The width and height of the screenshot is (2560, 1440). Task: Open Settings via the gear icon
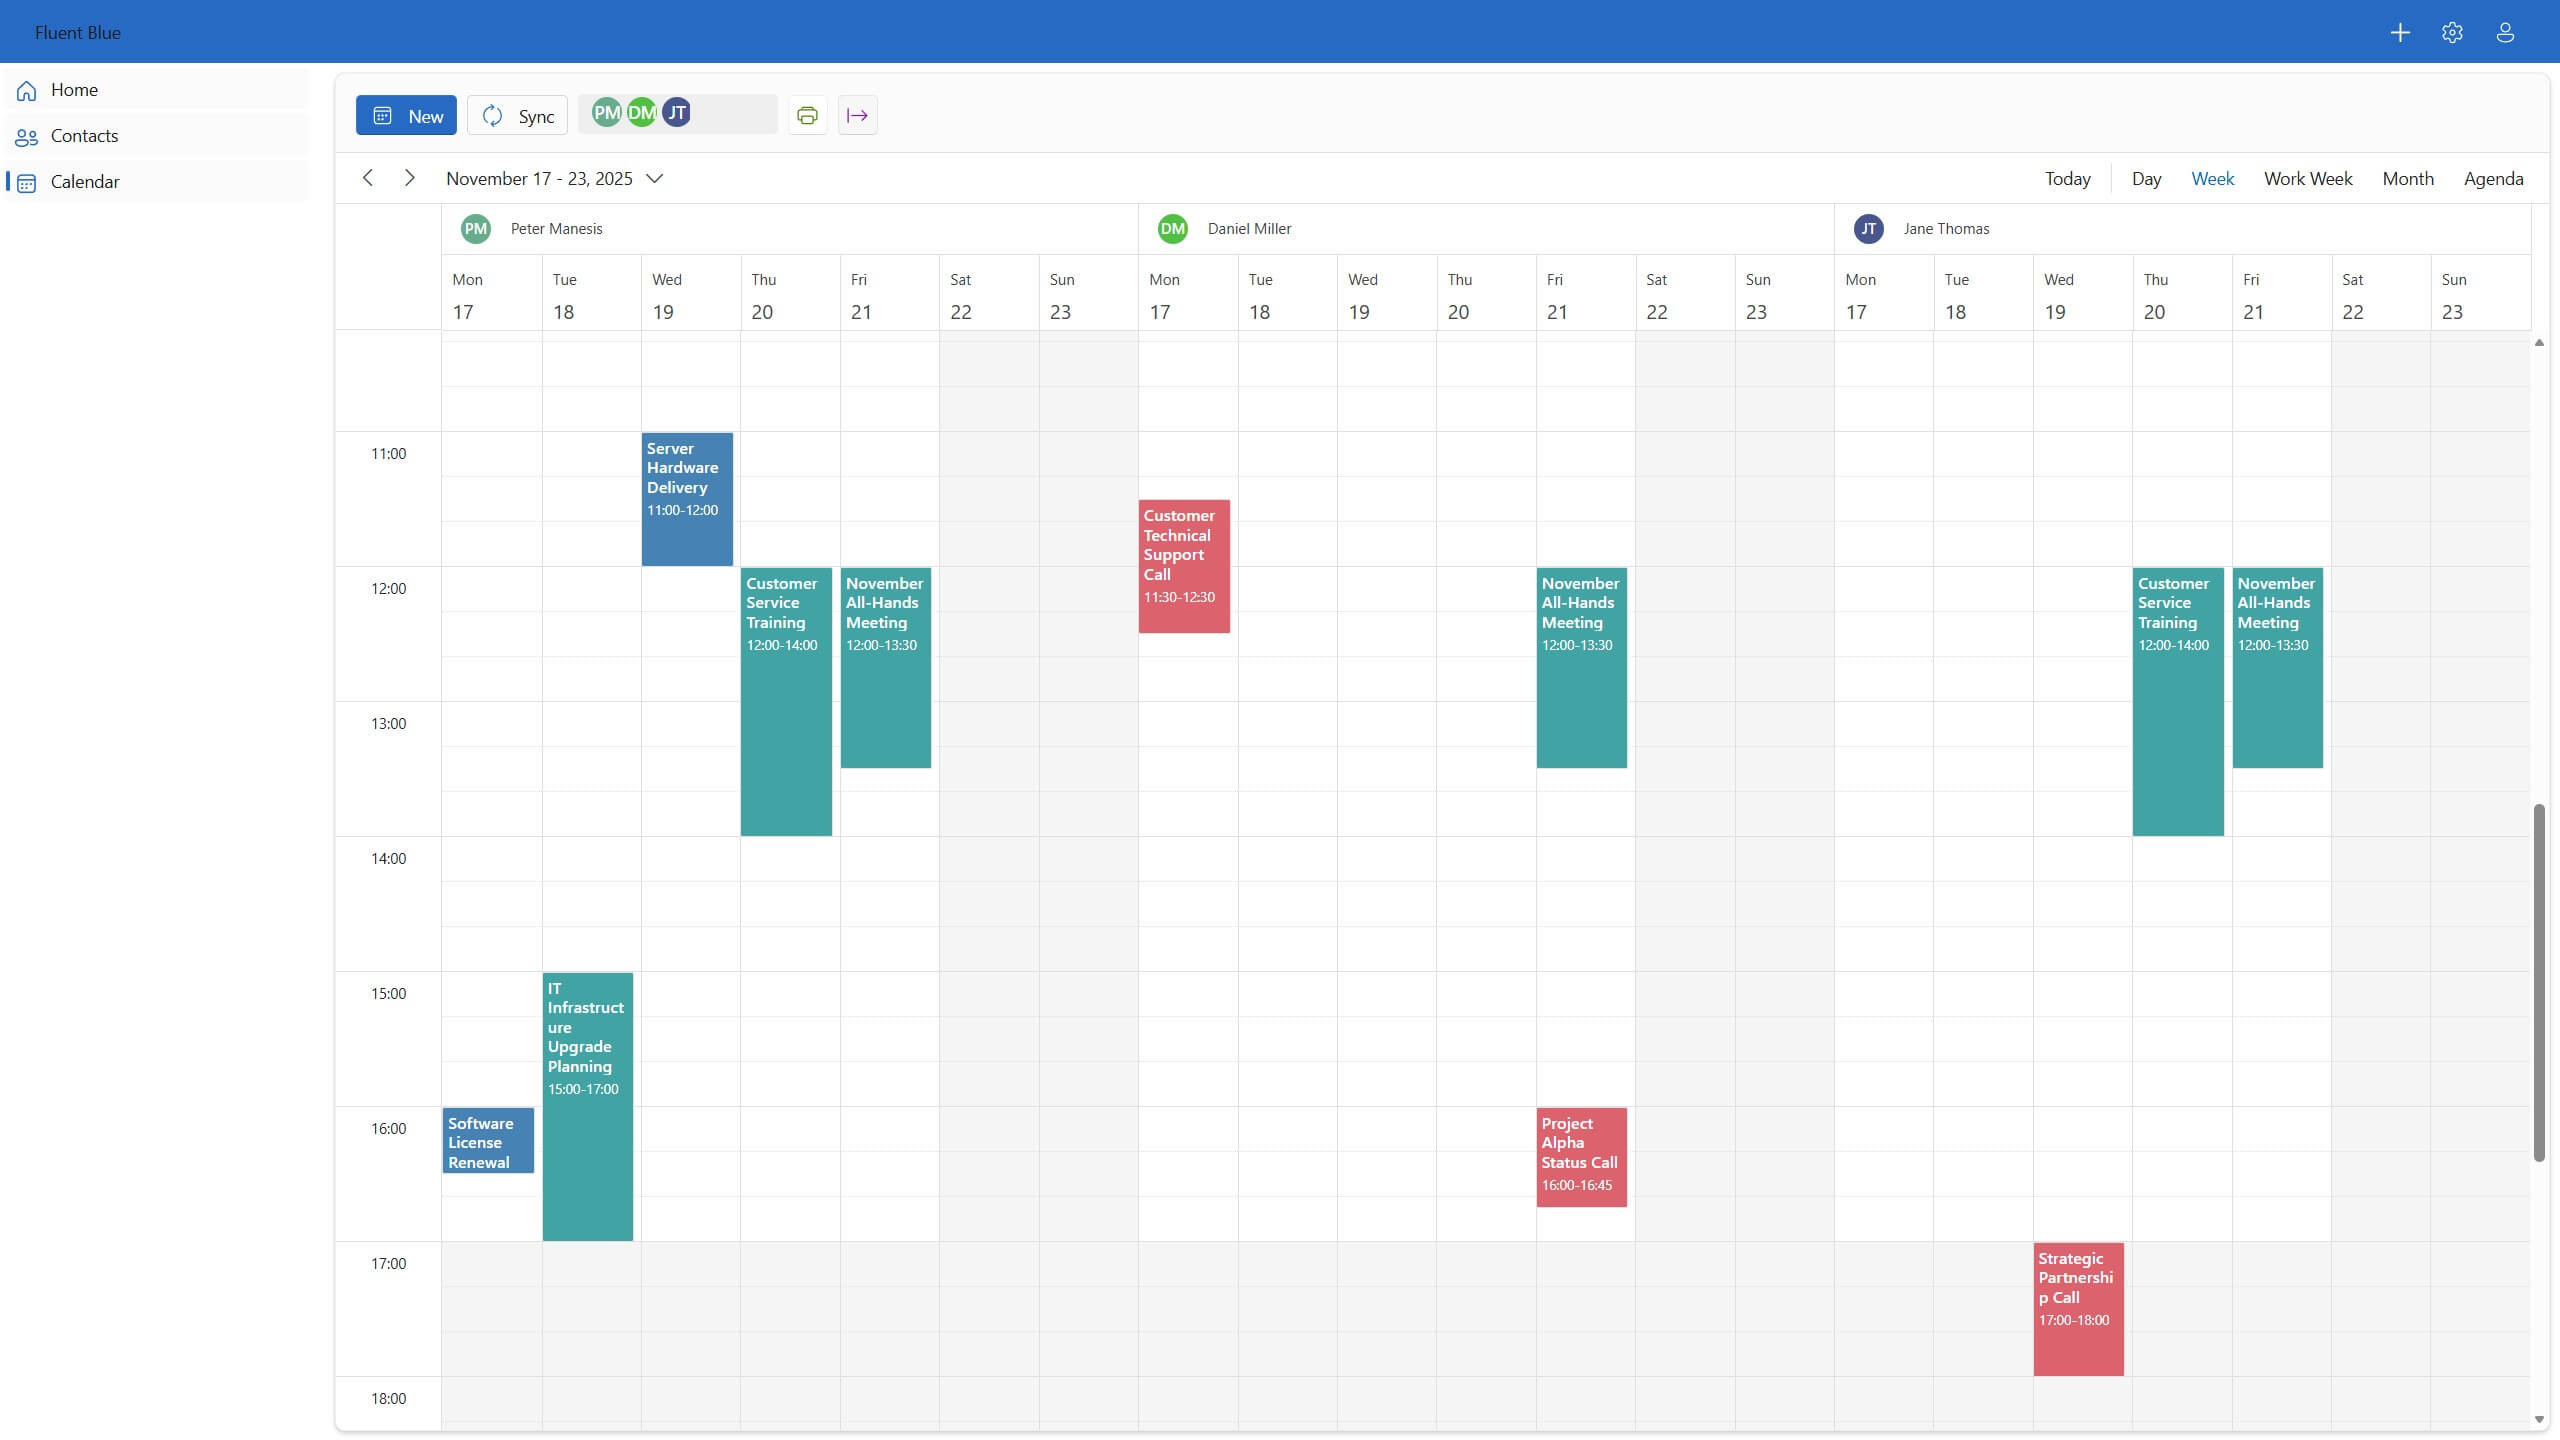pyautogui.click(x=2451, y=32)
